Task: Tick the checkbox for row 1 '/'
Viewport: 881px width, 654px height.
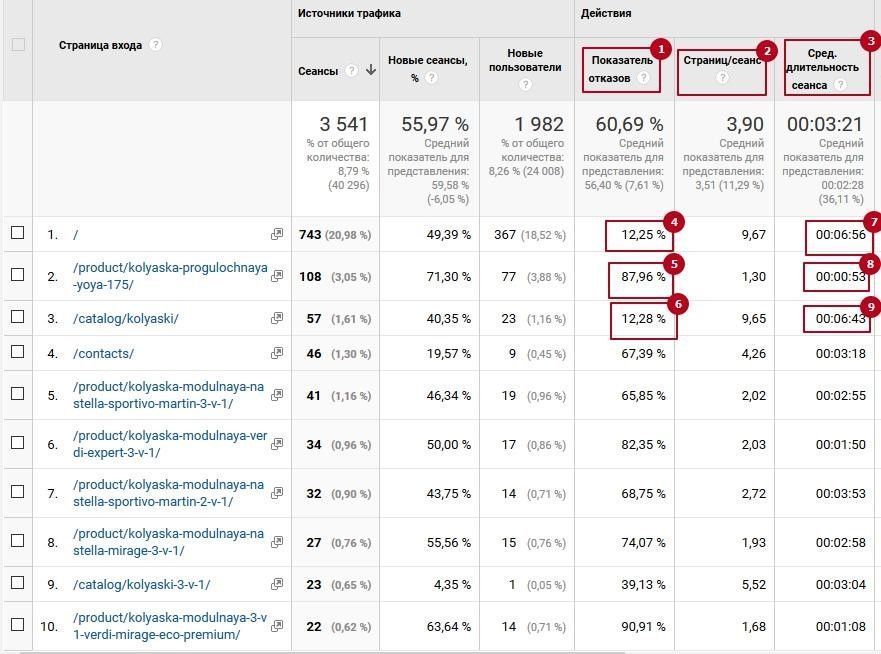Action: [x=17, y=233]
